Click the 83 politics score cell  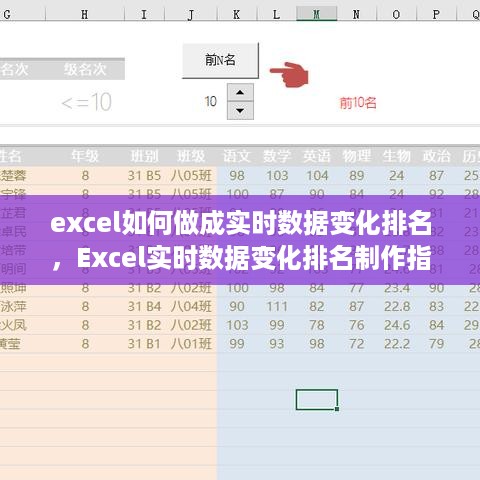click(x=436, y=306)
